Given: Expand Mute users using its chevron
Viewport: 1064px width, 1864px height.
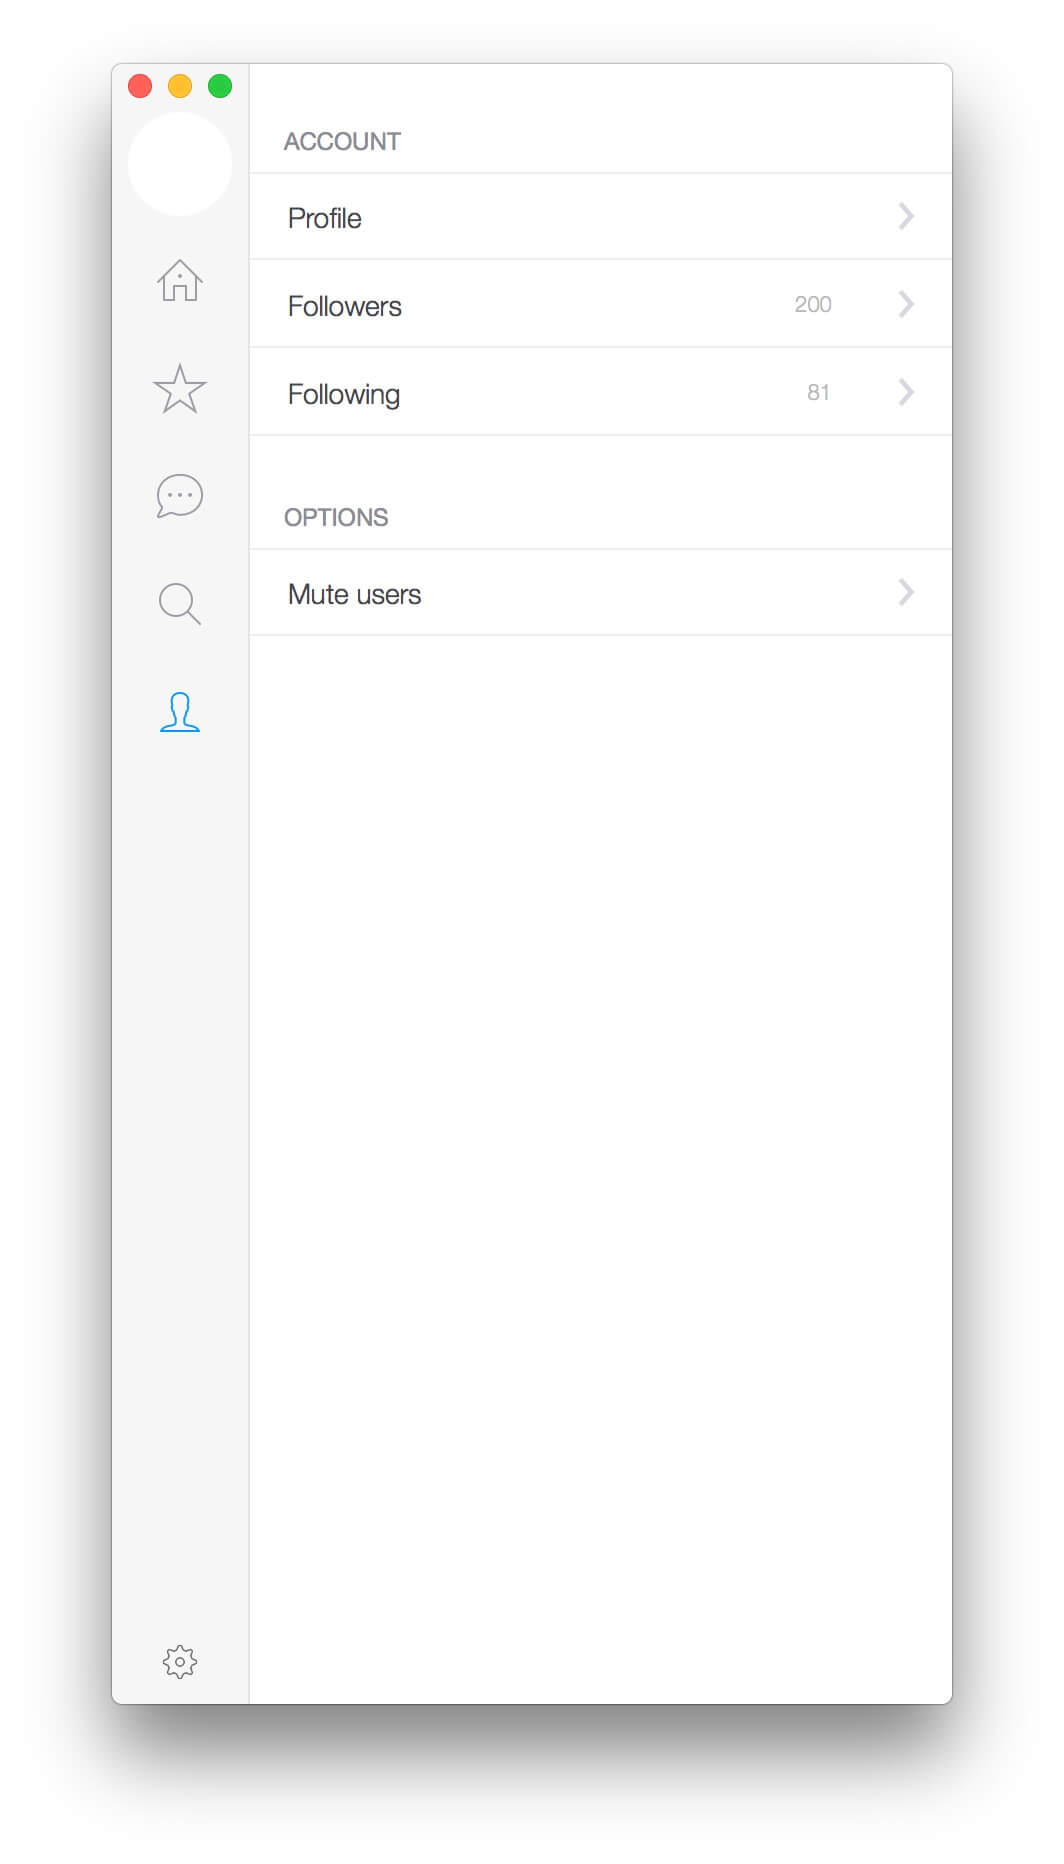Looking at the screenshot, I should pyautogui.click(x=906, y=592).
